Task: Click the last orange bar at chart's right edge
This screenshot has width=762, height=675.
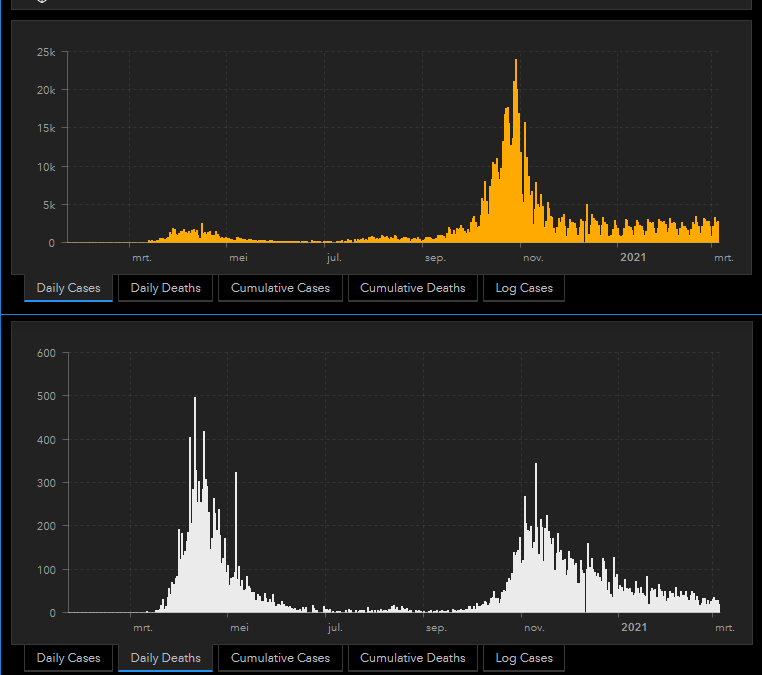Action: (x=717, y=232)
